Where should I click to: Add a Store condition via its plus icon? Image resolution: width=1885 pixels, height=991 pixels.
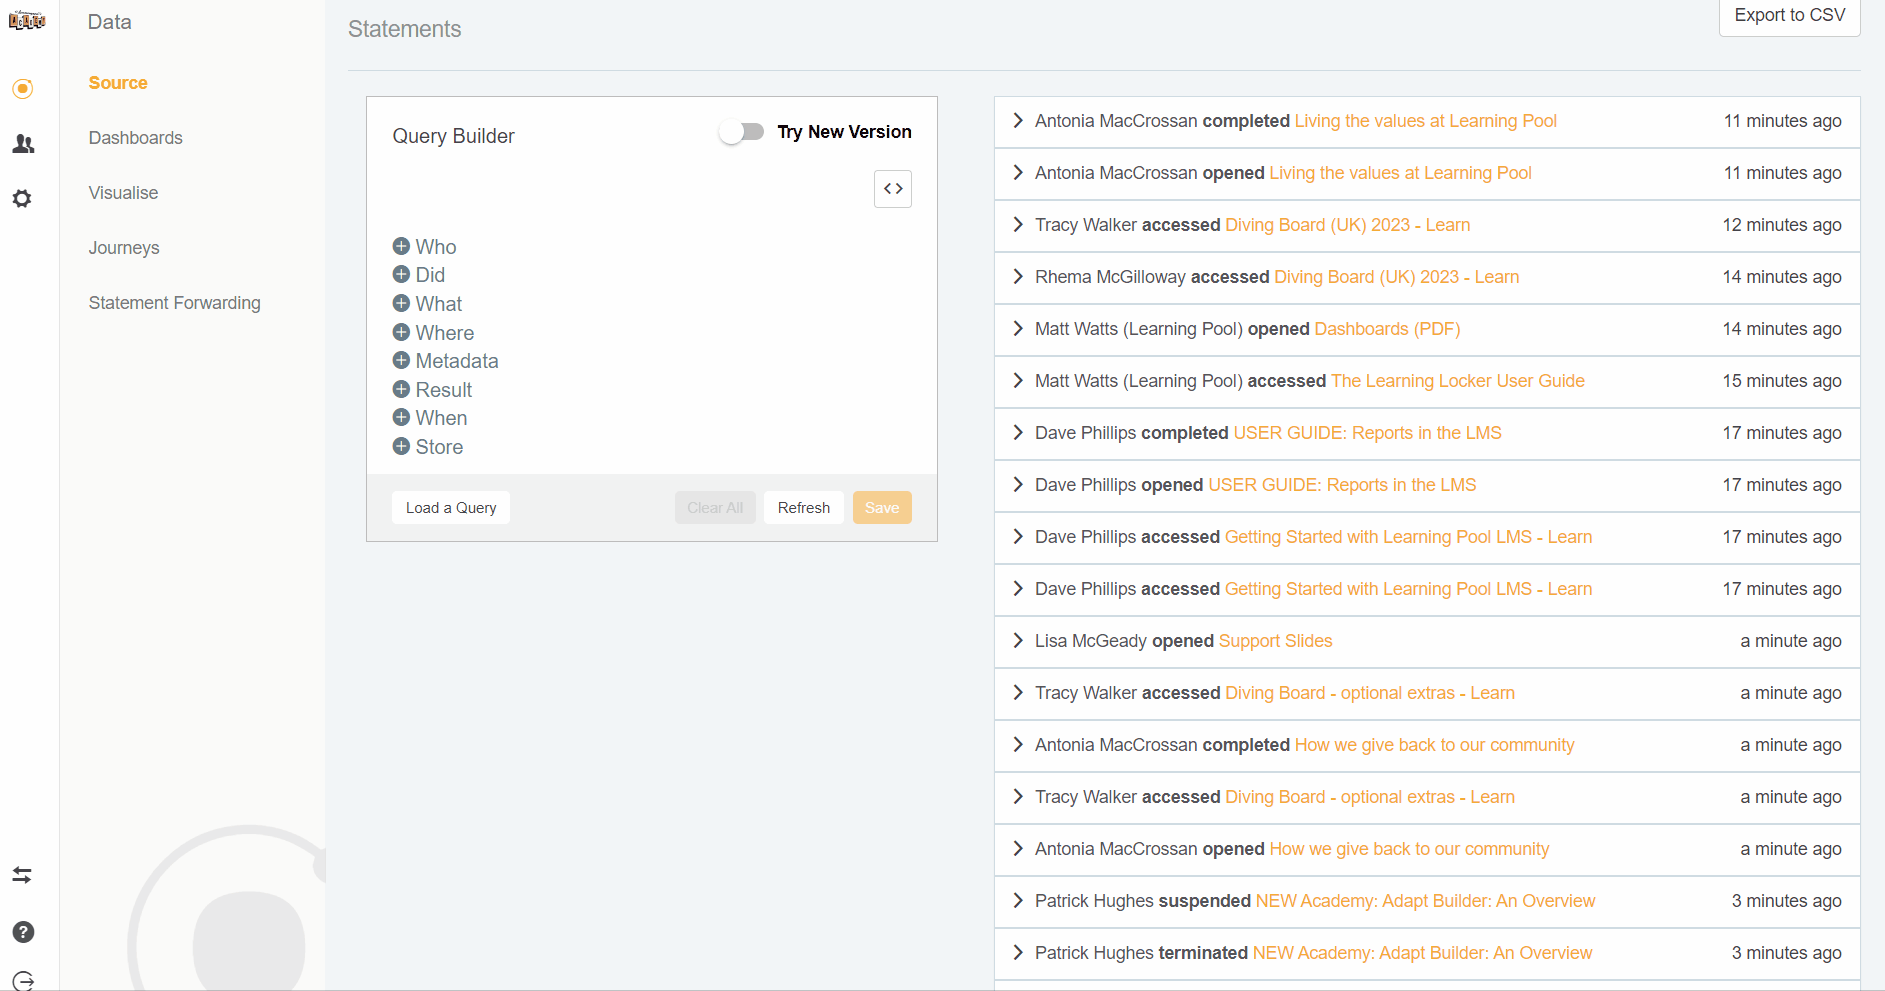[400, 447]
